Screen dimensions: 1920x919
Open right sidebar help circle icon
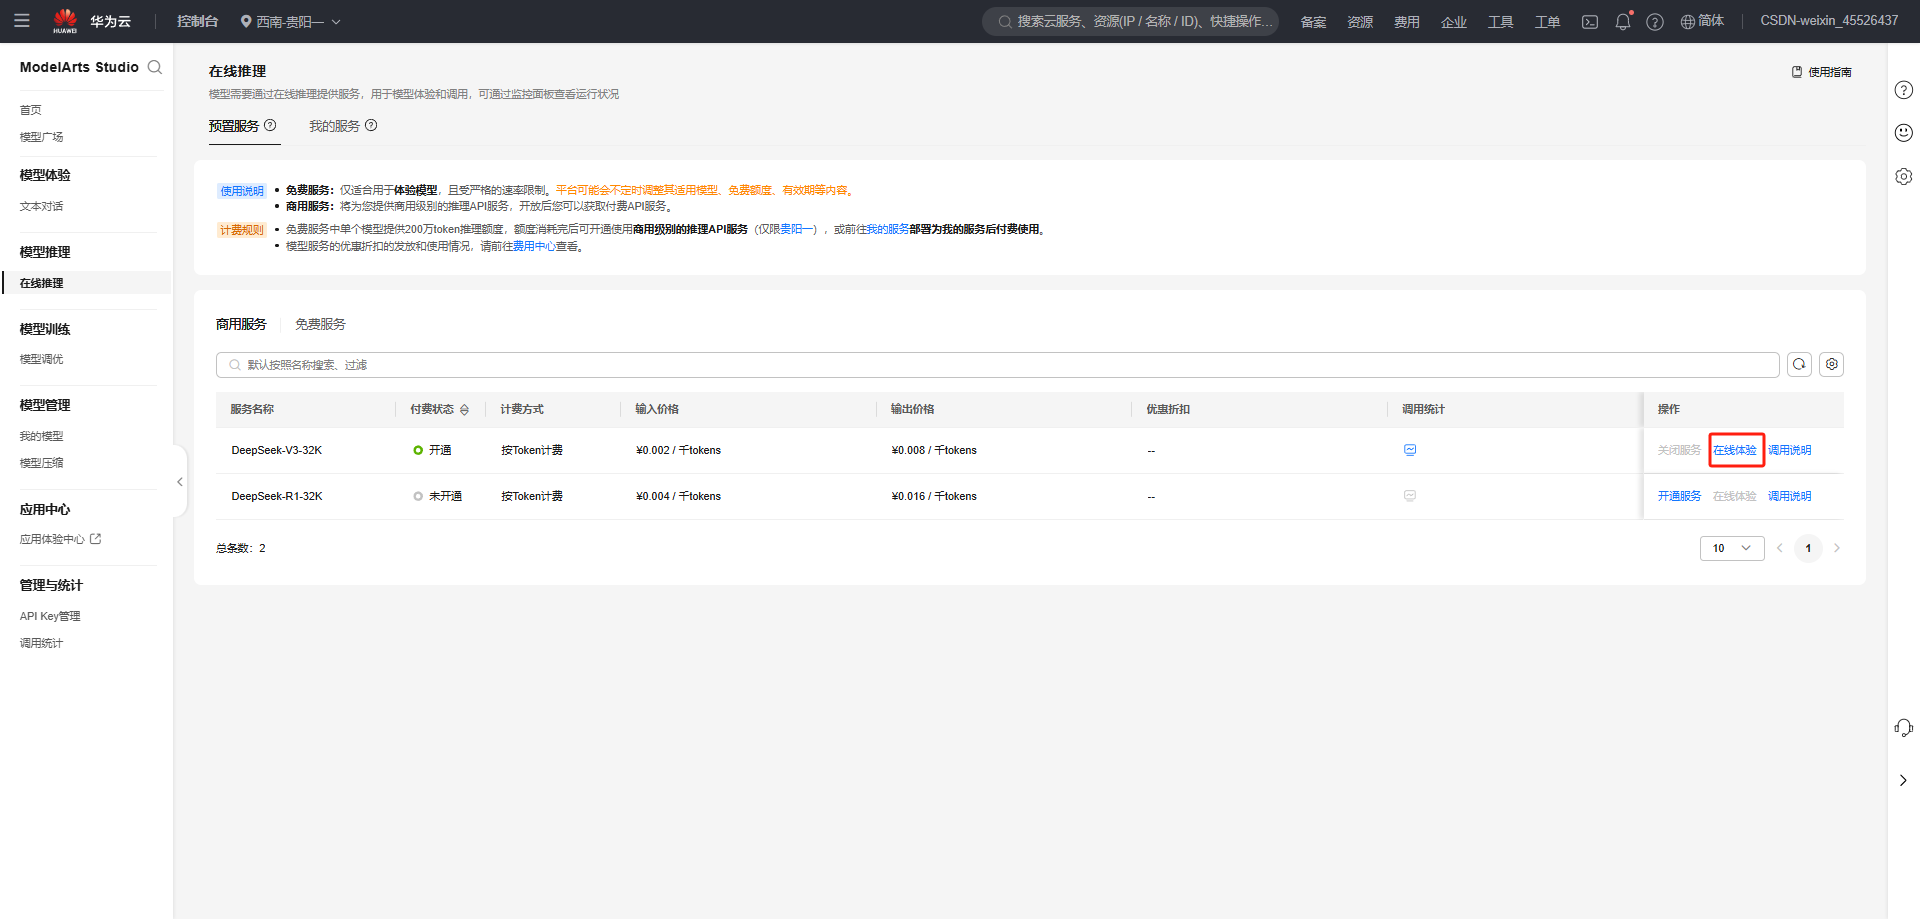tap(1904, 90)
